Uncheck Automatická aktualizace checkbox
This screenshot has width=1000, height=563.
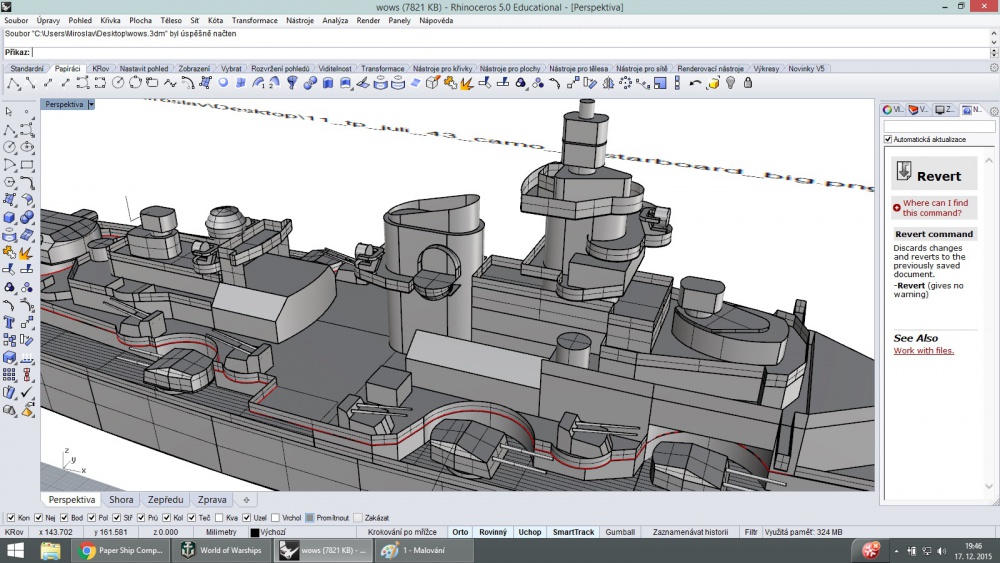pos(888,139)
